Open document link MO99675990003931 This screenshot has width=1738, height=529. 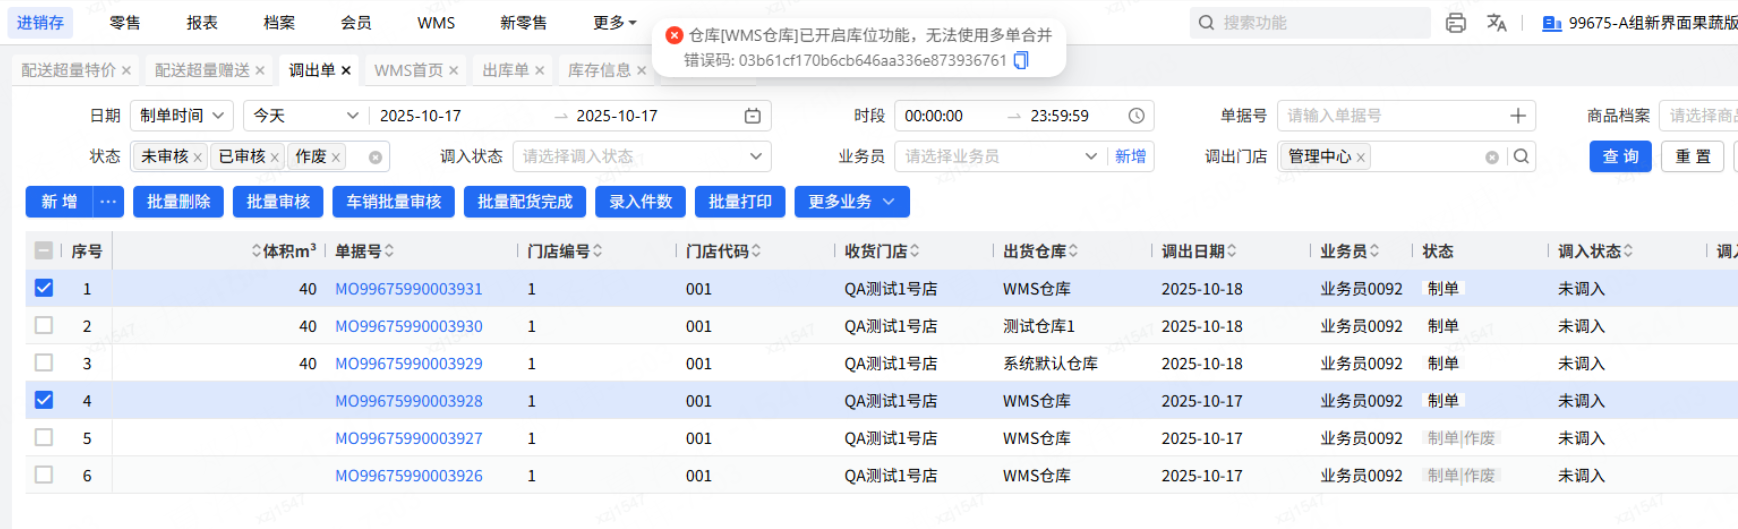pyautogui.click(x=408, y=289)
